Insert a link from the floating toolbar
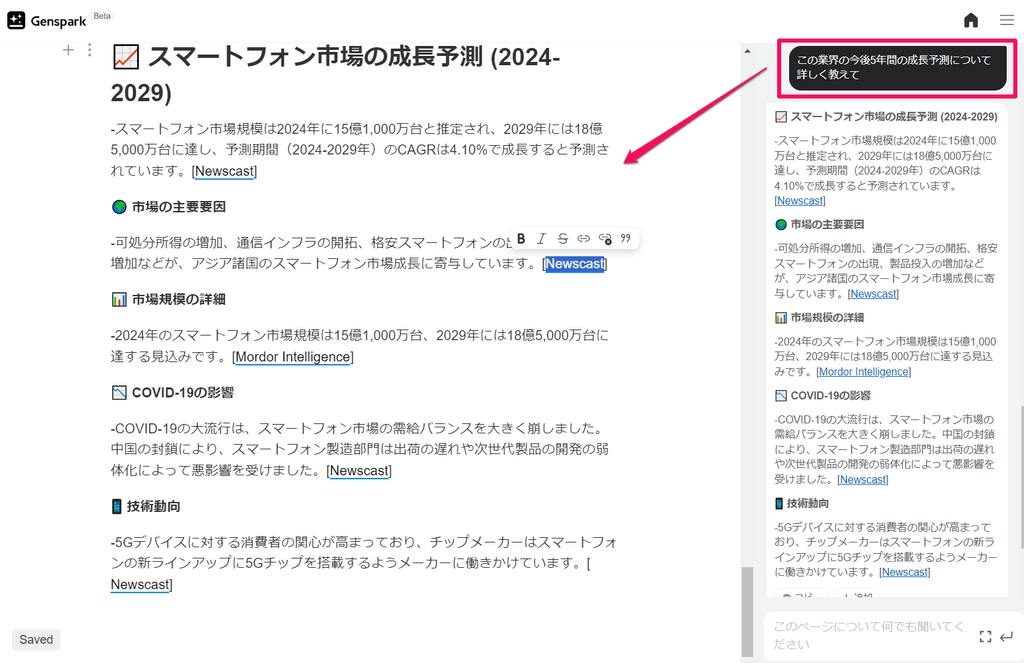The image size is (1024, 663). tap(583, 238)
